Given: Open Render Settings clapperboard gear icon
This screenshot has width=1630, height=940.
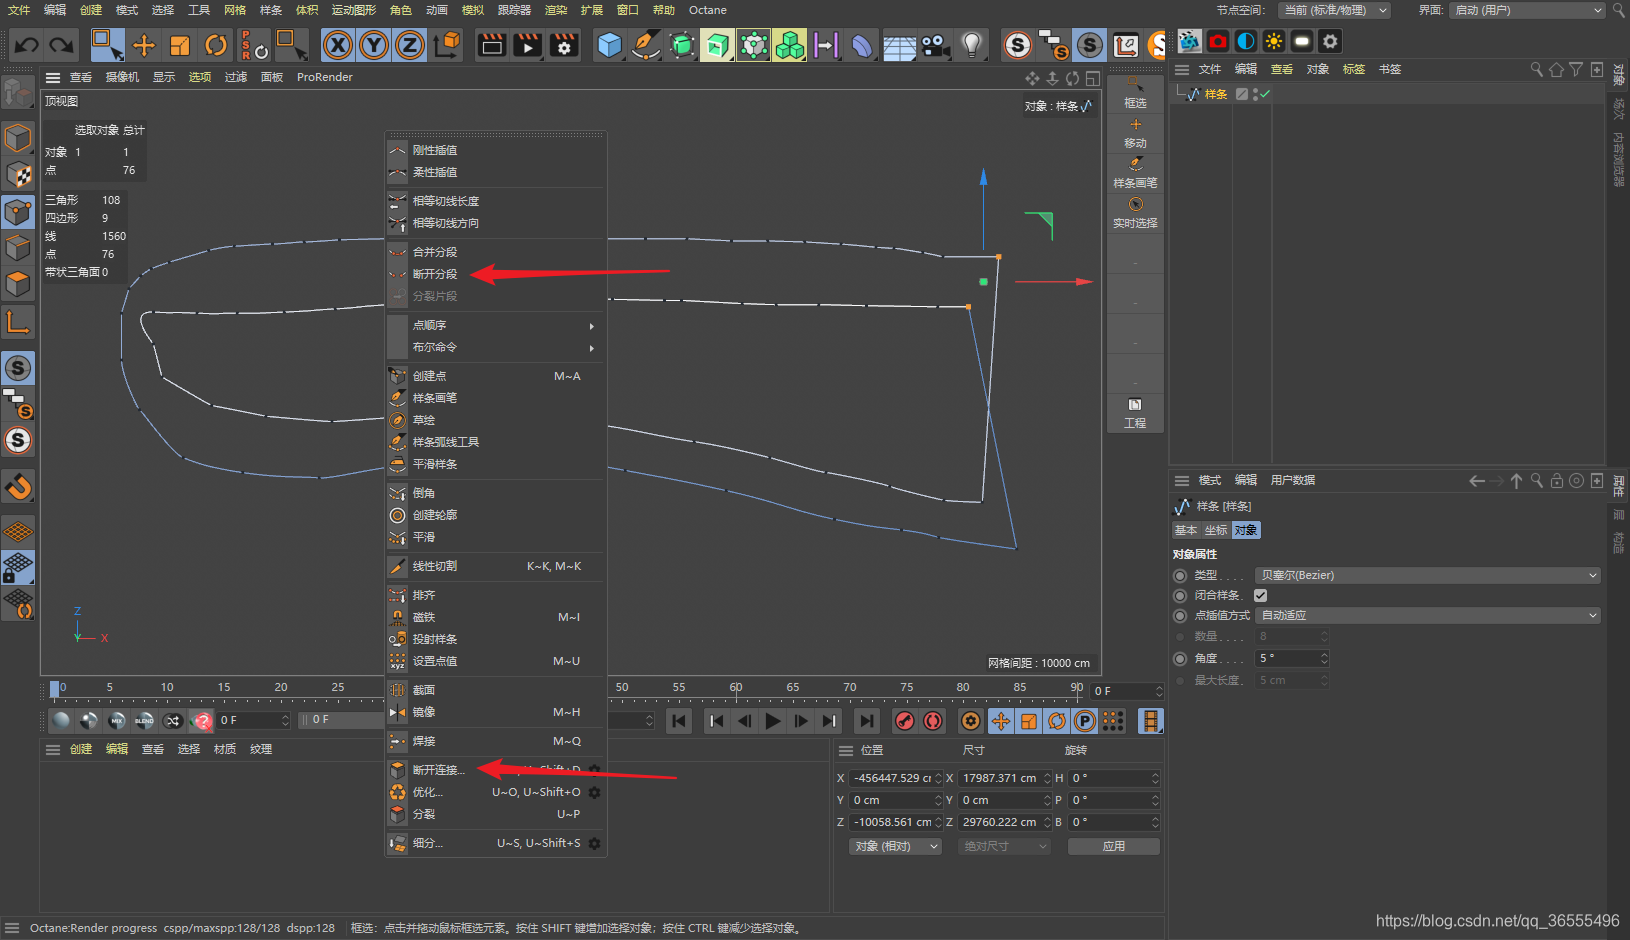Looking at the screenshot, I should click(x=564, y=45).
